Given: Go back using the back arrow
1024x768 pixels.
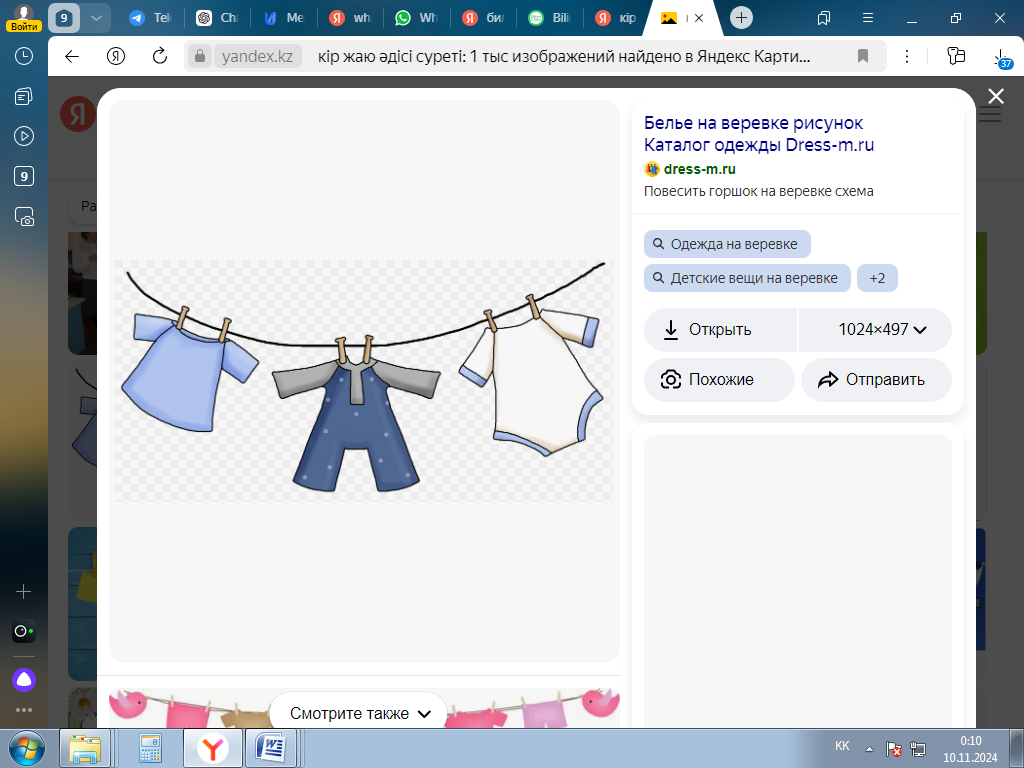Looking at the screenshot, I should click(x=72, y=56).
